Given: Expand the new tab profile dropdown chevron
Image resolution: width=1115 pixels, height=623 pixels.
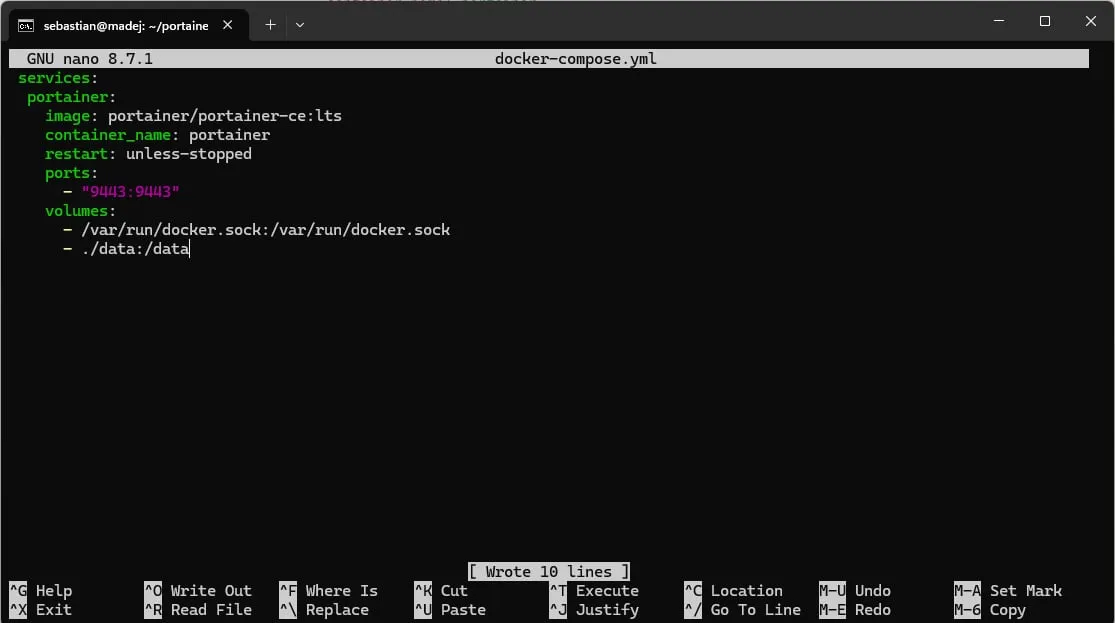Looking at the screenshot, I should (x=300, y=25).
